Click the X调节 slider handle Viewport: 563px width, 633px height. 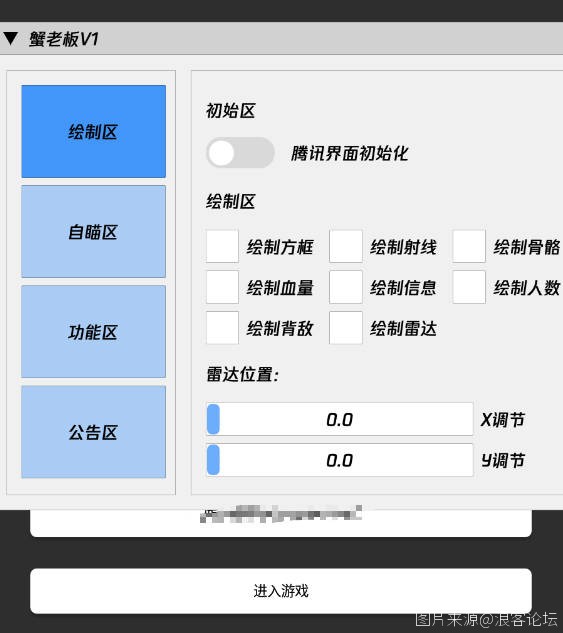coord(213,419)
